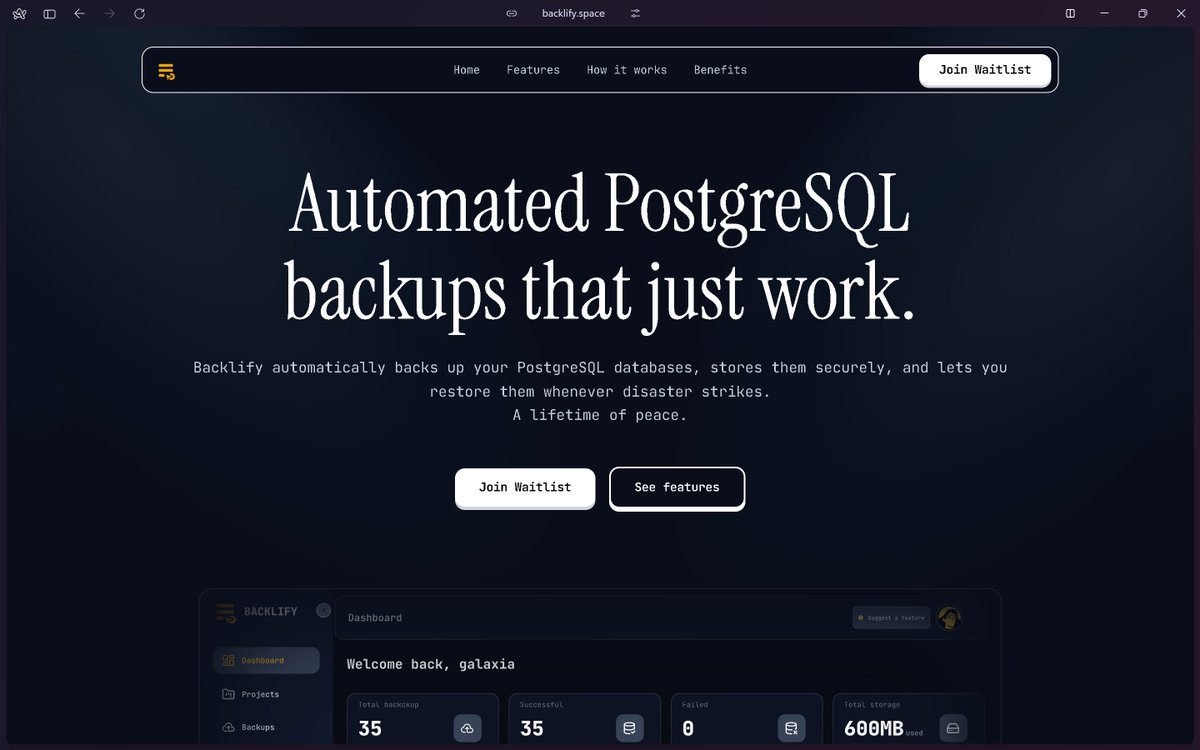
Task: Go to Features nav link
Action: [533, 70]
